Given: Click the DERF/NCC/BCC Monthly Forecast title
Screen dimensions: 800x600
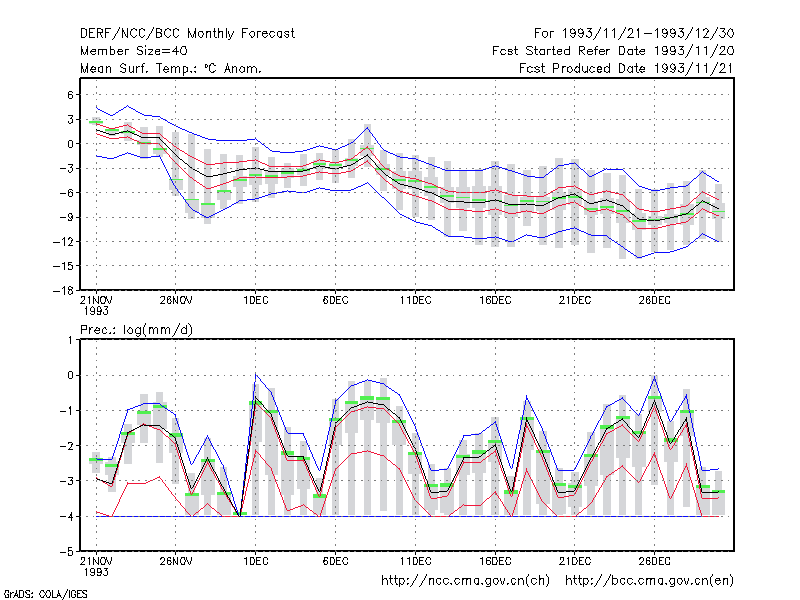Looking at the screenshot, I should [x=187, y=34].
